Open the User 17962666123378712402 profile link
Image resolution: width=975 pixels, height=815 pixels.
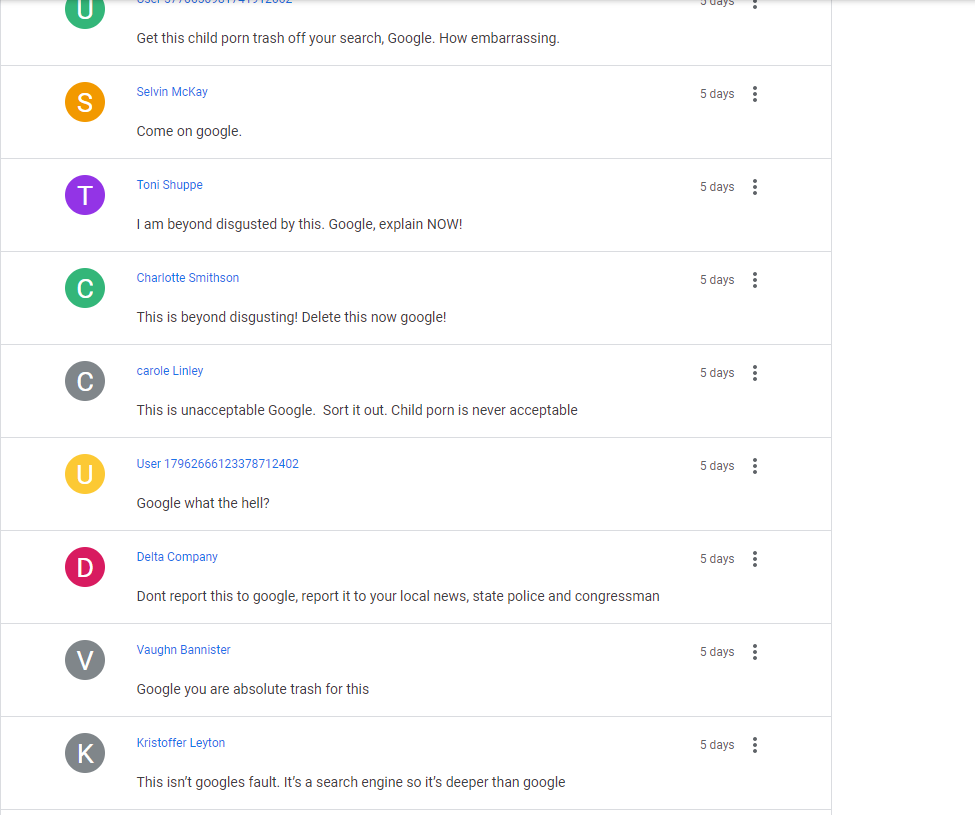(218, 464)
